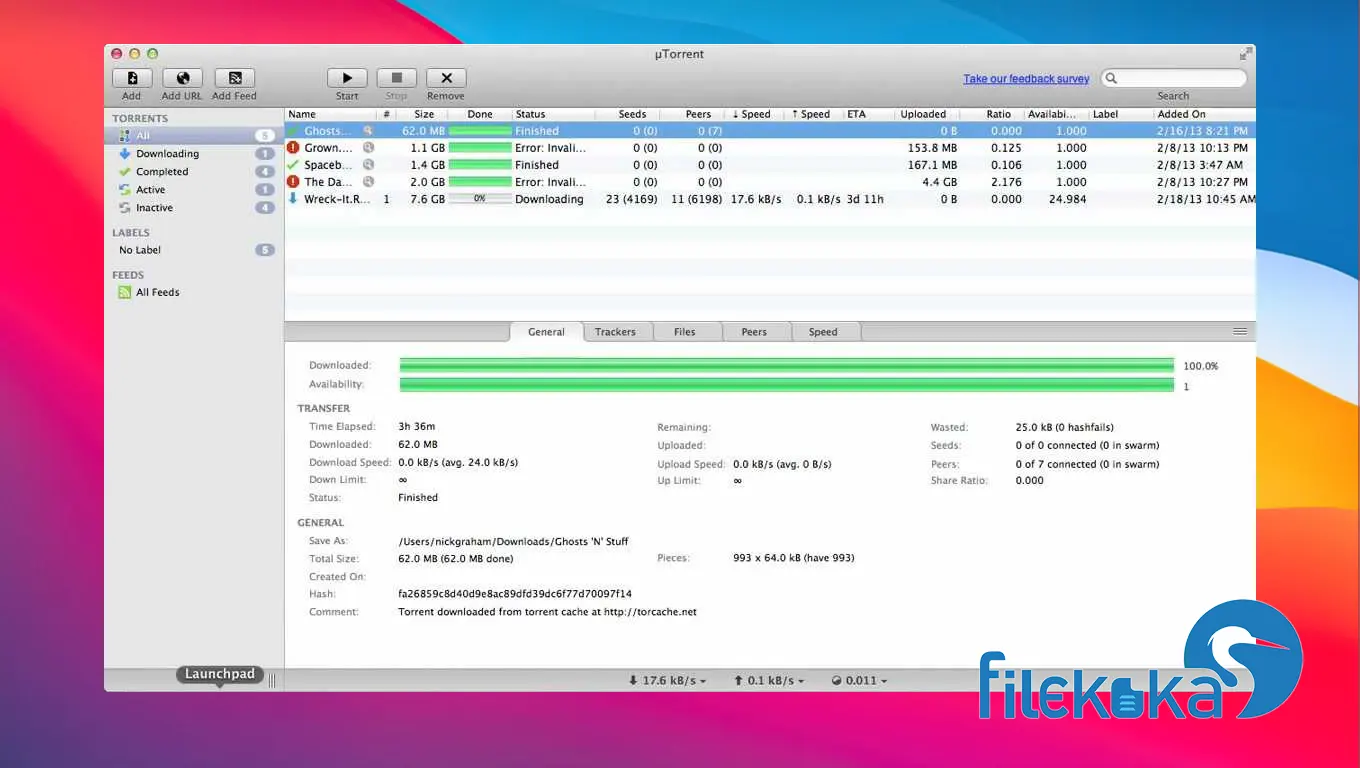1360x768 pixels.
Task: Click the 0% progress bar of Wreck-It torrent
Action: tap(479, 199)
